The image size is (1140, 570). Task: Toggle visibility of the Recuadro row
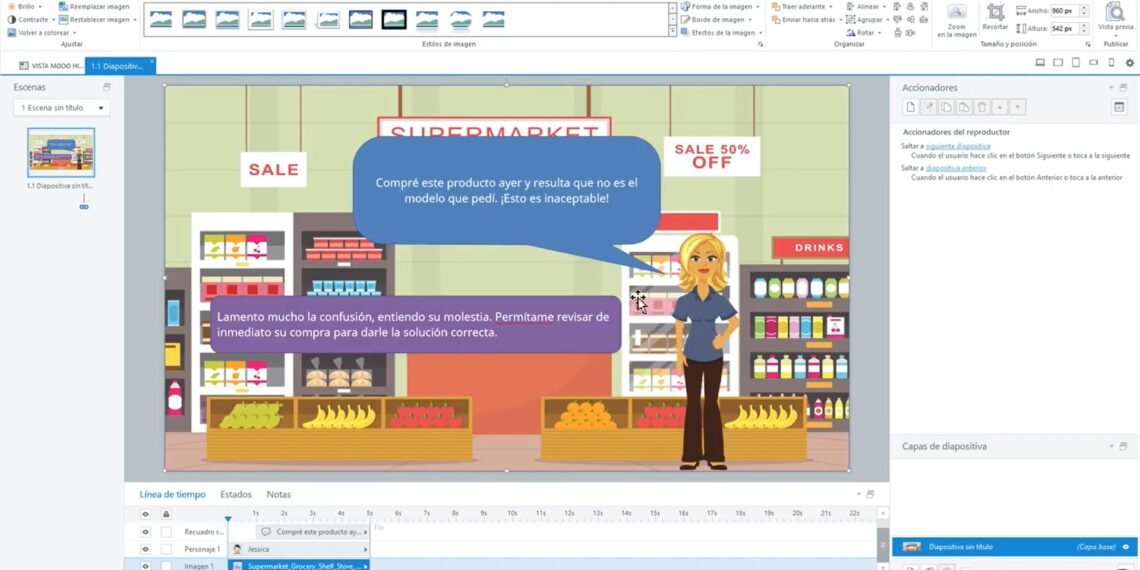pyautogui.click(x=145, y=532)
